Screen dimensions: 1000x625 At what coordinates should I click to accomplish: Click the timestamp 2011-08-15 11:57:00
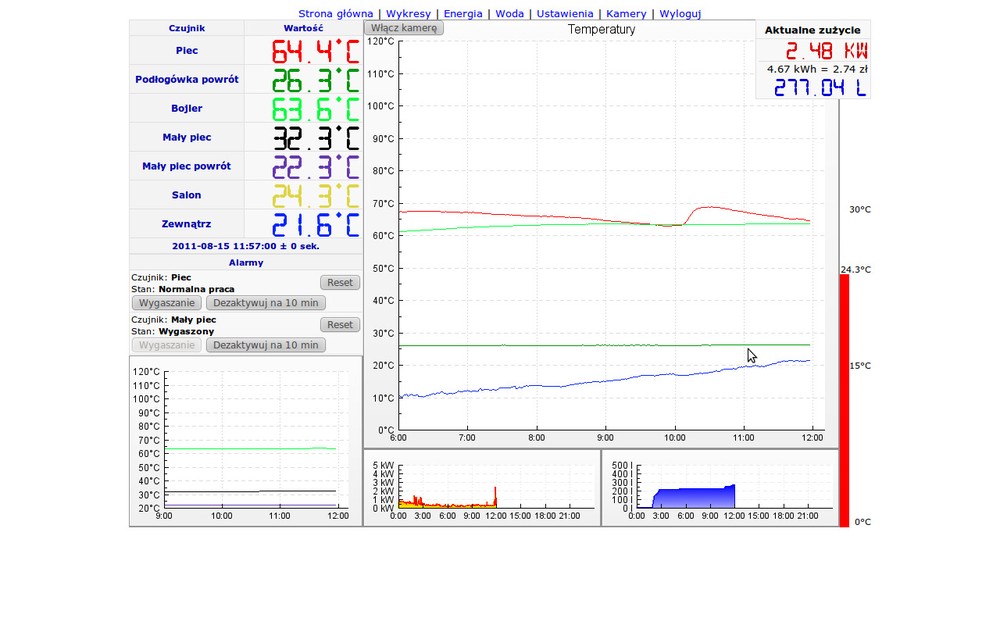click(x=246, y=246)
